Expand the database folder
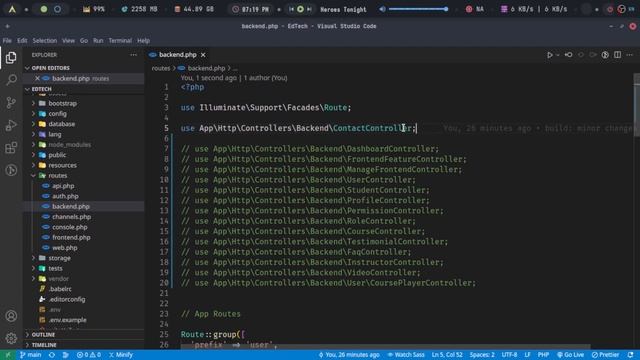The width and height of the screenshot is (640, 360). pyautogui.click(x=62, y=124)
